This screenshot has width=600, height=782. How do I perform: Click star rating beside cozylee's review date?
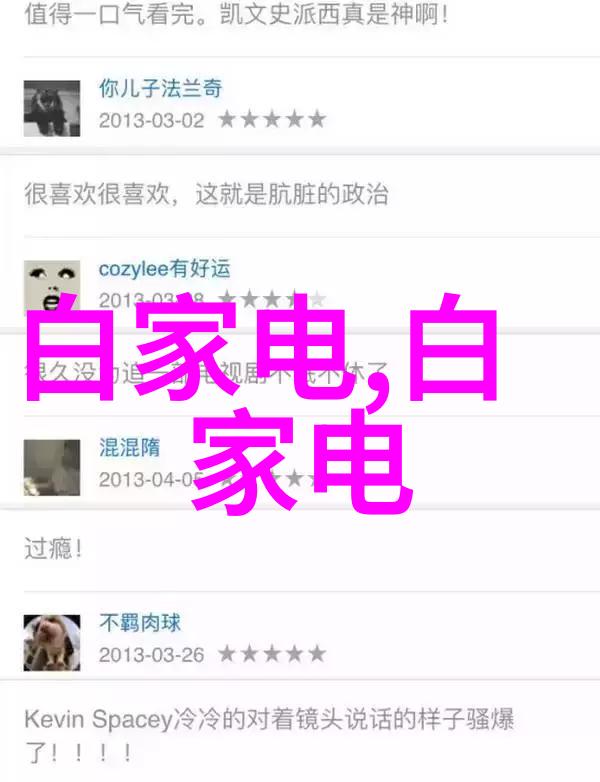(x=272, y=299)
